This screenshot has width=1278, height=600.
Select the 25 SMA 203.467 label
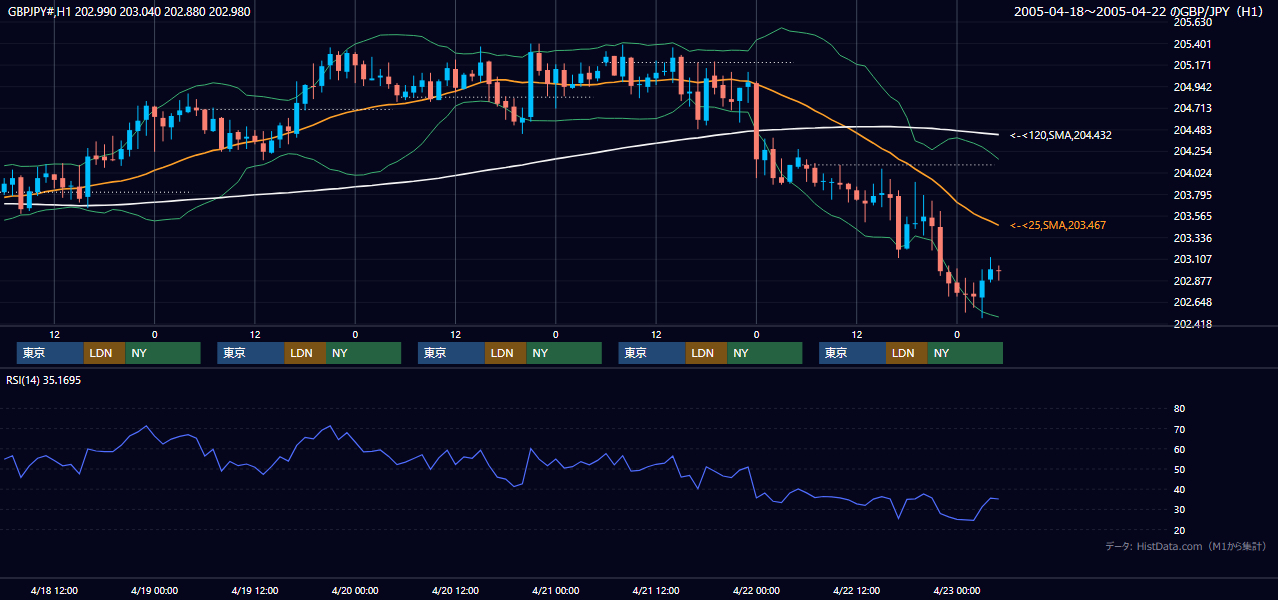(x=1058, y=225)
